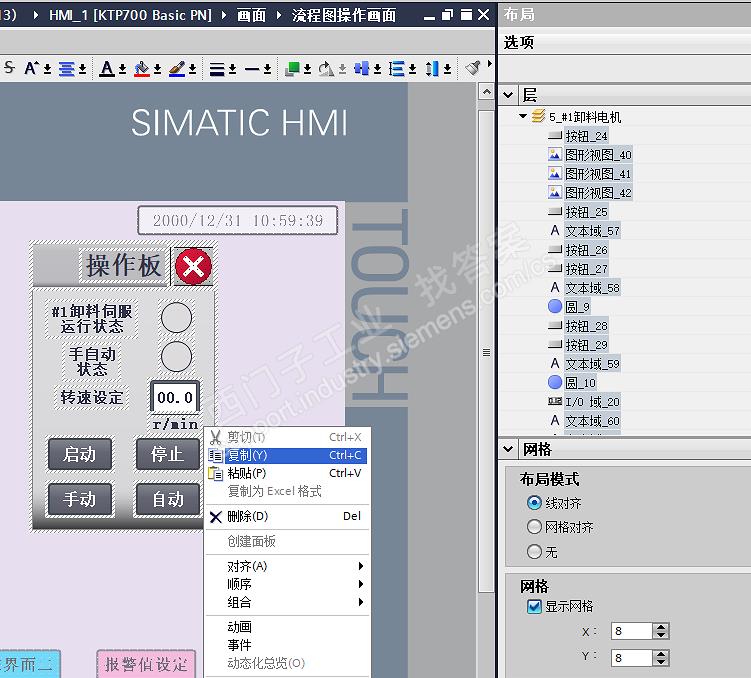Select the 无 layout mode option
Image resolution: width=751 pixels, height=678 pixels.
pos(534,552)
